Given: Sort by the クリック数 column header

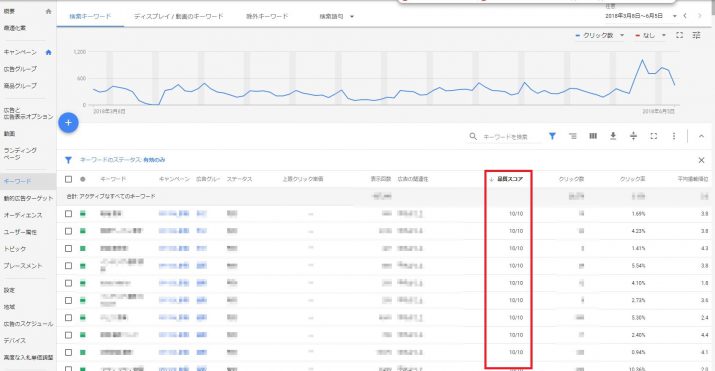Looking at the screenshot, I should pos(571,179).
